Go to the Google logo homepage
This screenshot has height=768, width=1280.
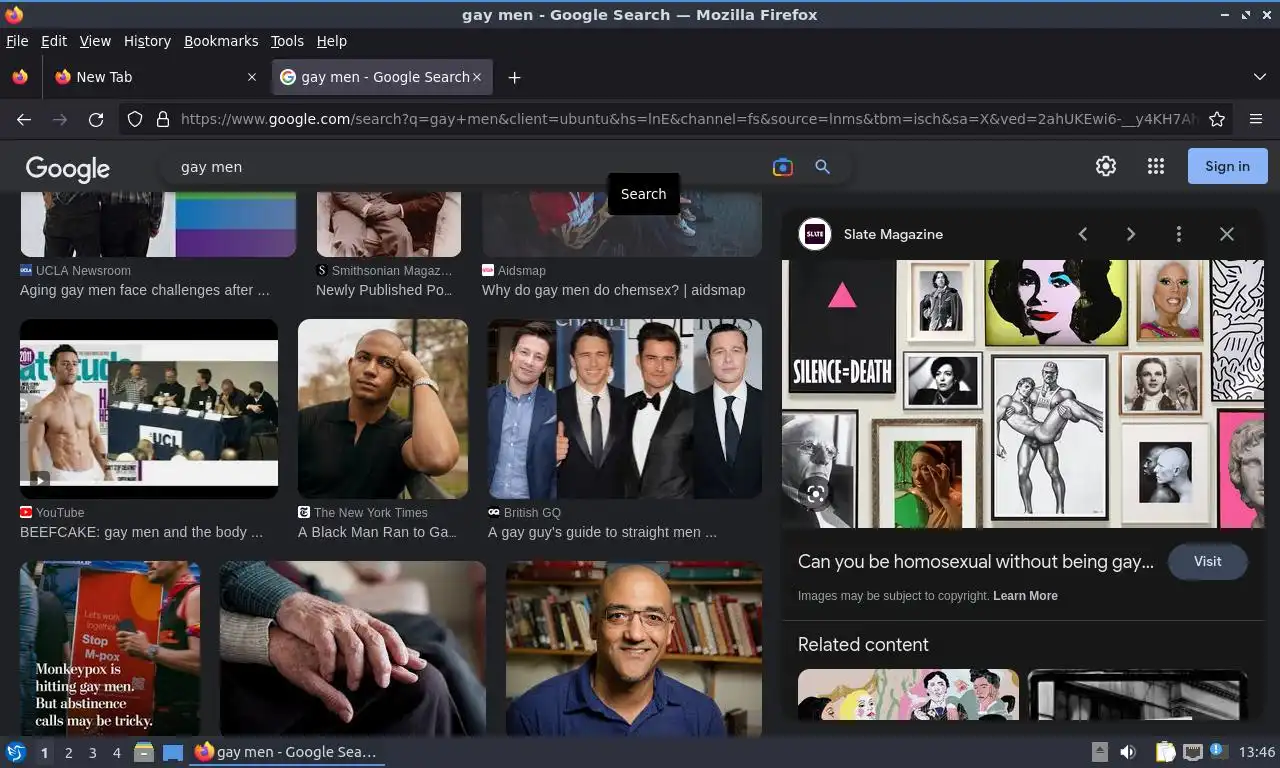68,169
